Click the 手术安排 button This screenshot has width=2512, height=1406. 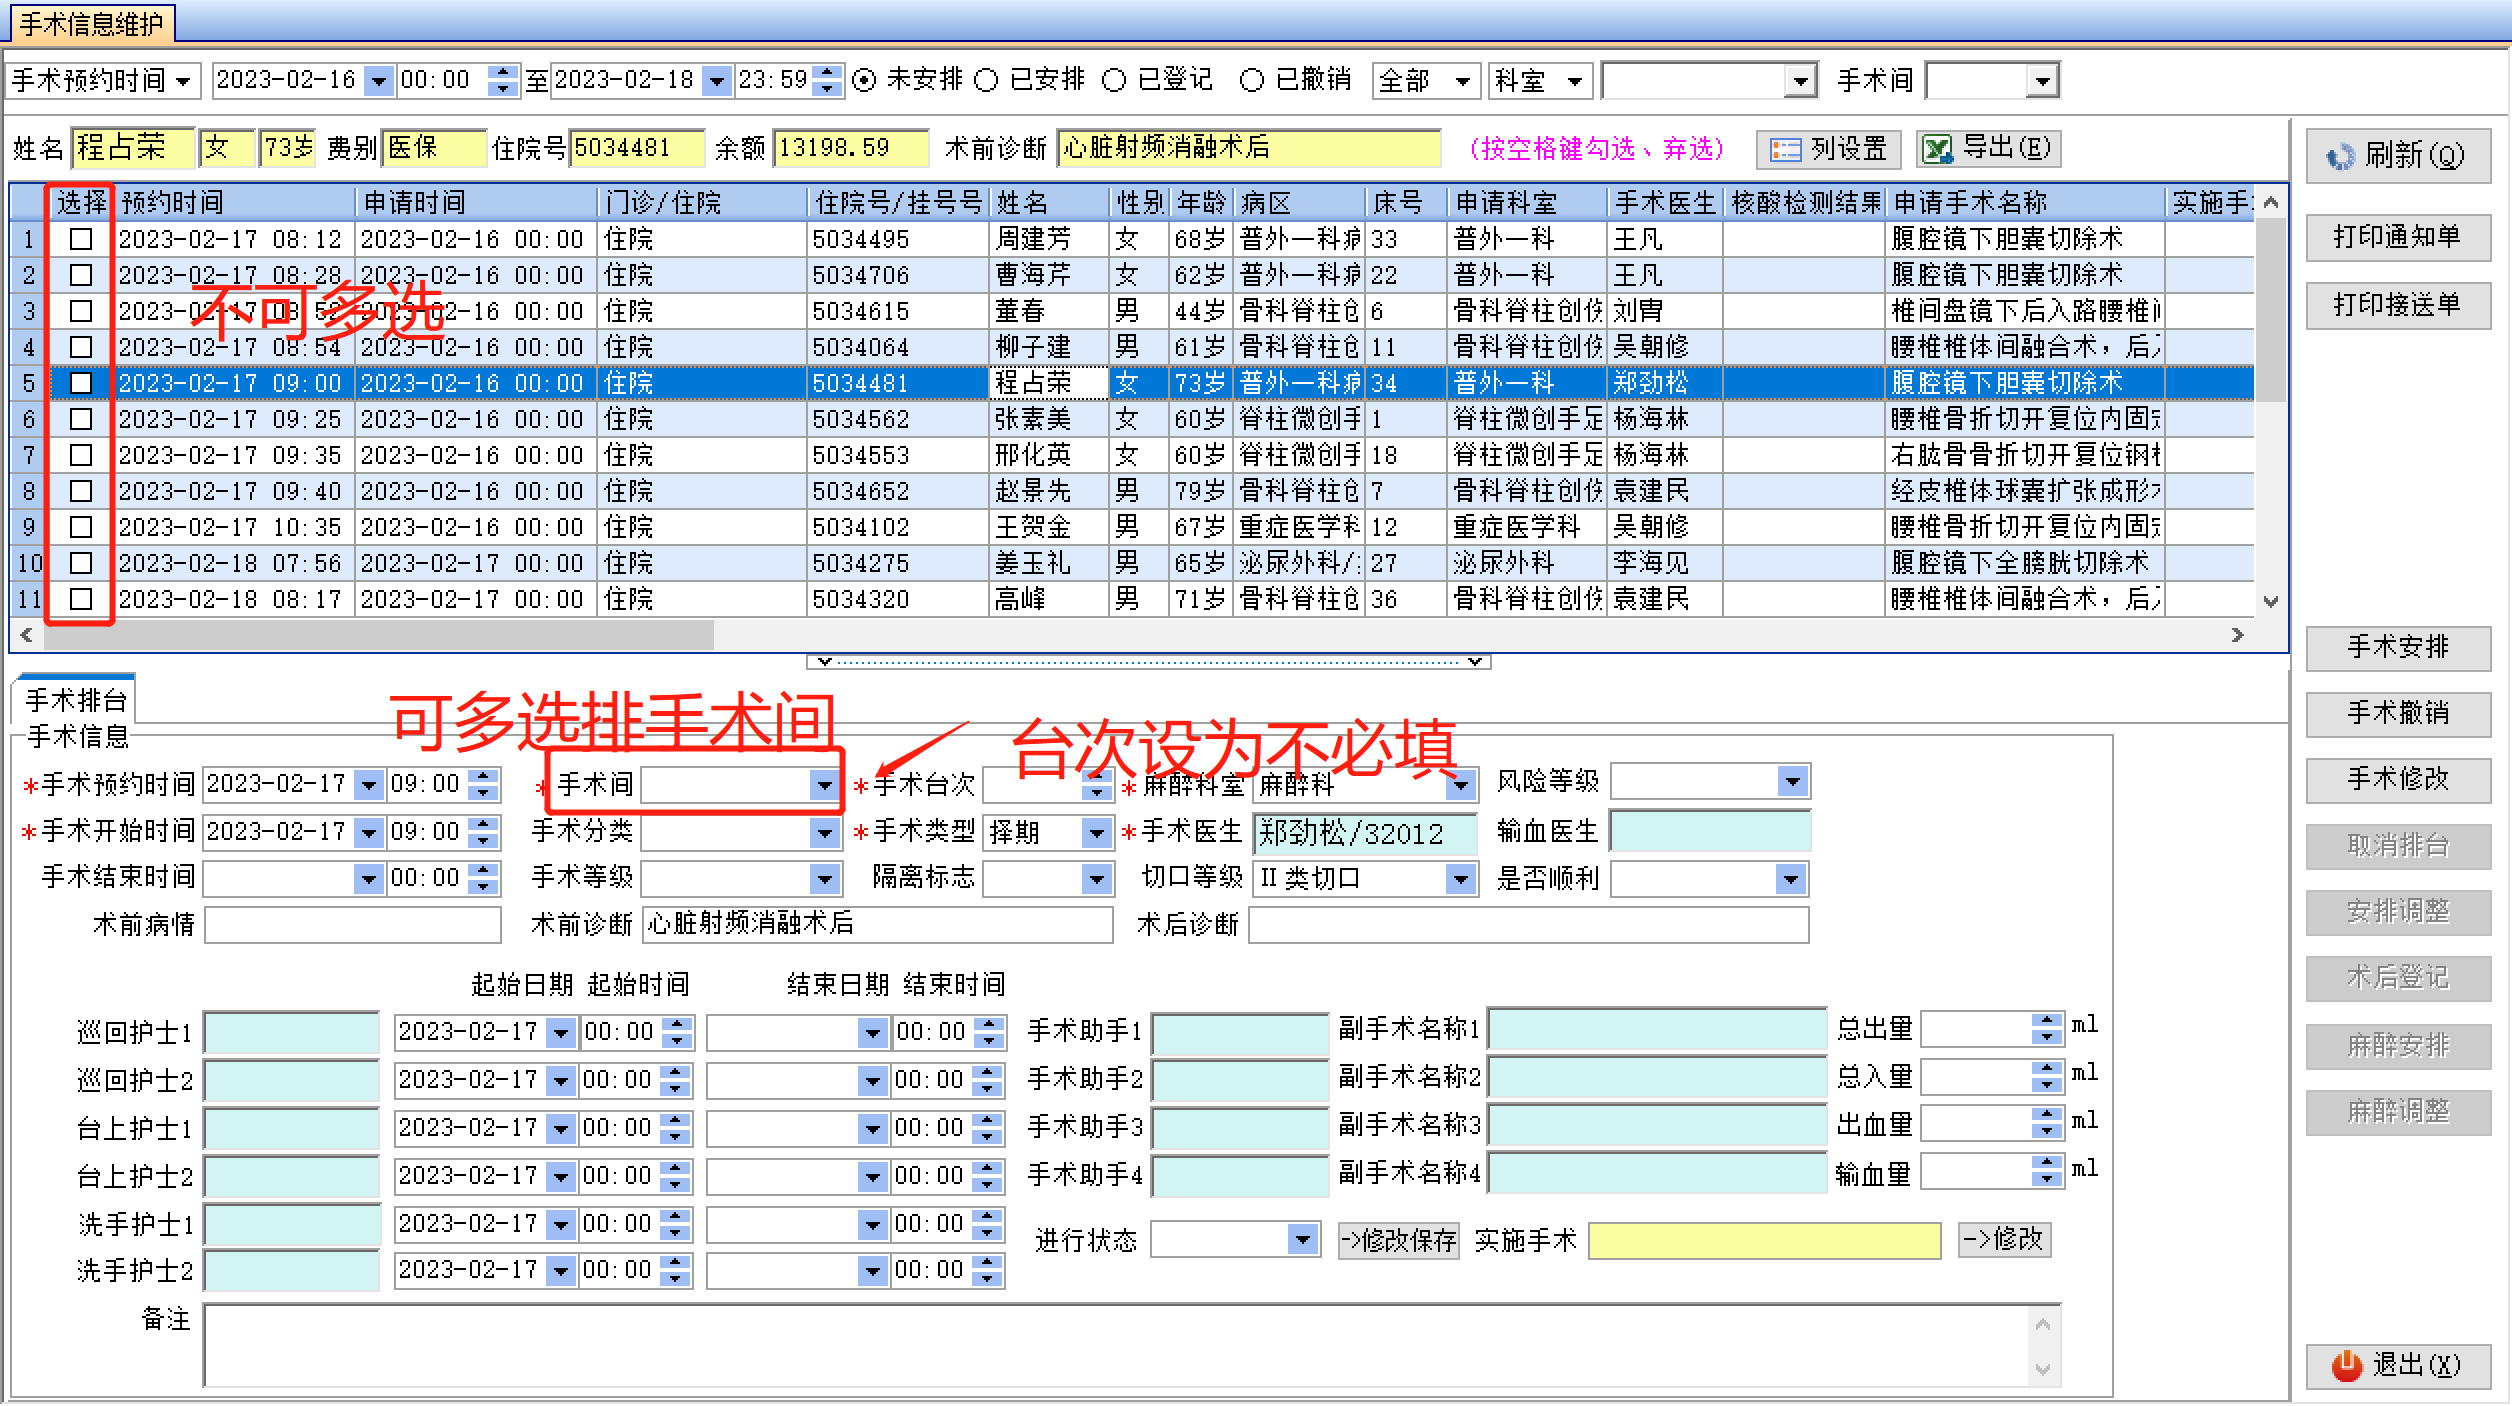[x=2397, y=647]
